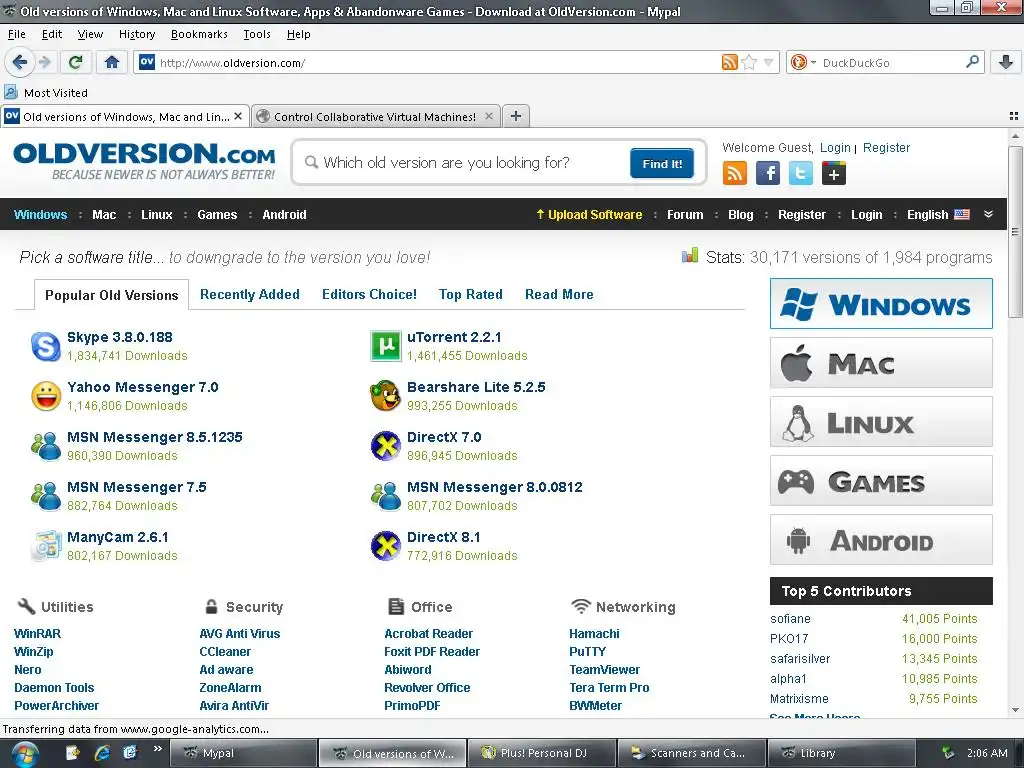Expand the quick launch overflow chevron
The width and height of the screenshot is (1024, 768).
[x=157, y=748]
